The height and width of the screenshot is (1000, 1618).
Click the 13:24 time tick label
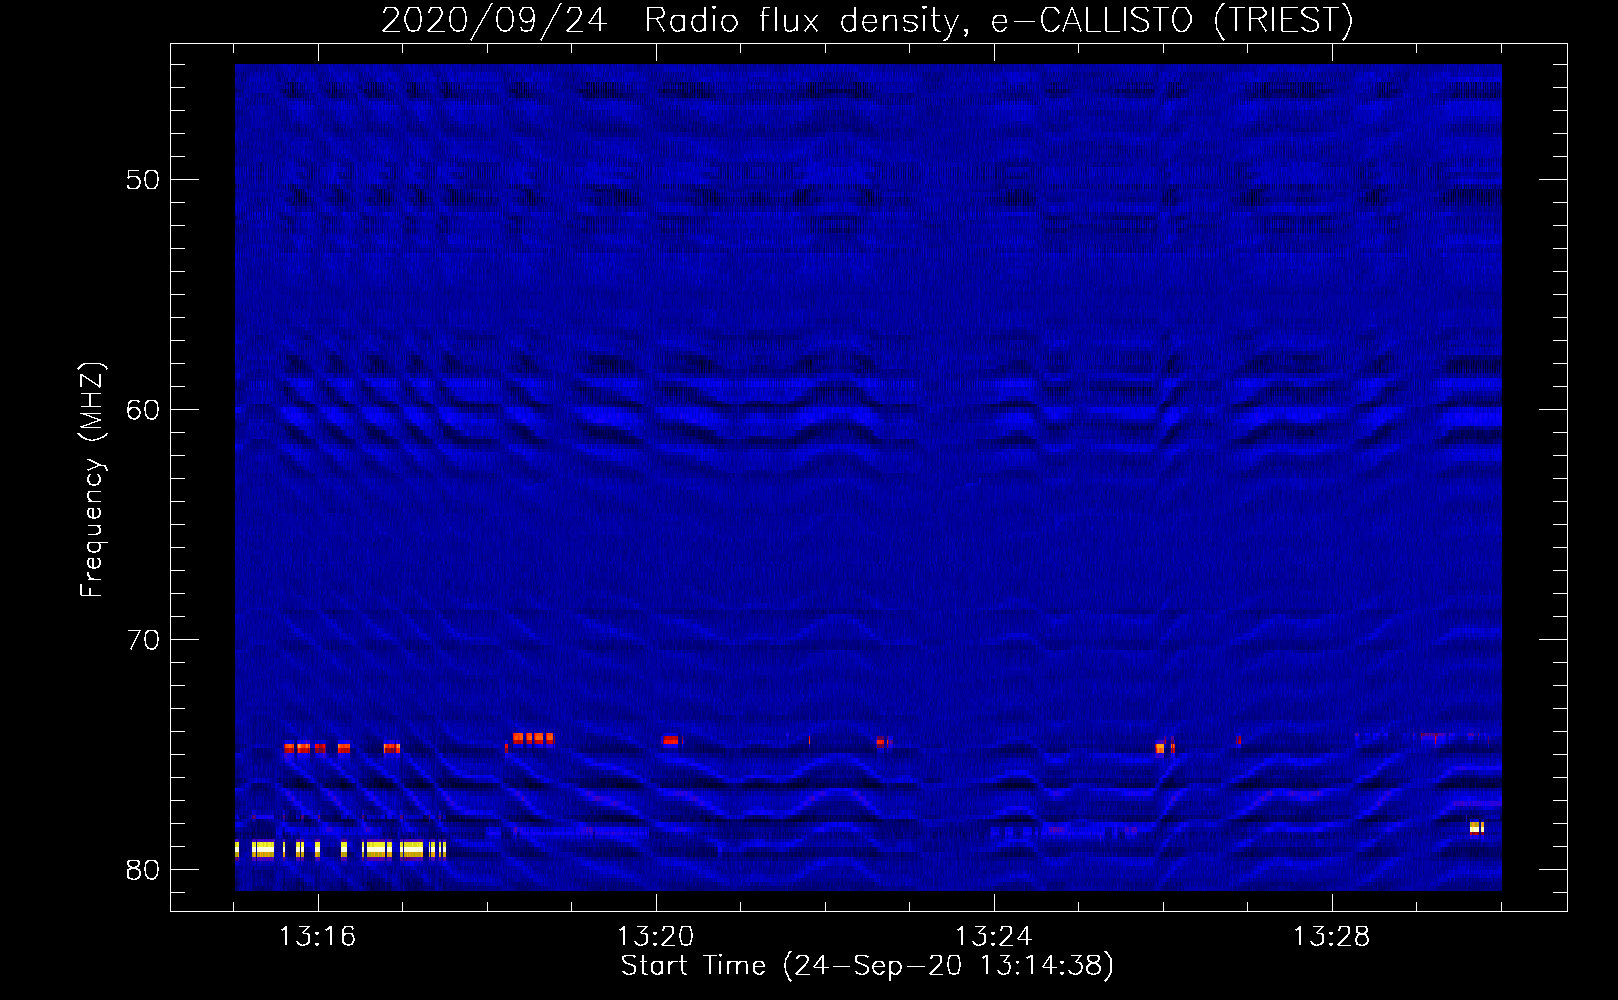point(993,937)
